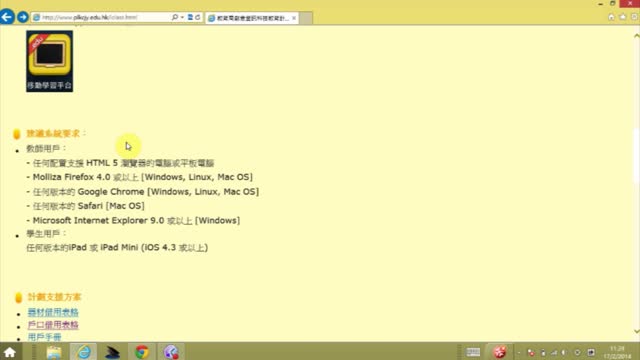Open the taskbar clock and date
This screenshot has height=360, width=640.
tap(617, 352)
